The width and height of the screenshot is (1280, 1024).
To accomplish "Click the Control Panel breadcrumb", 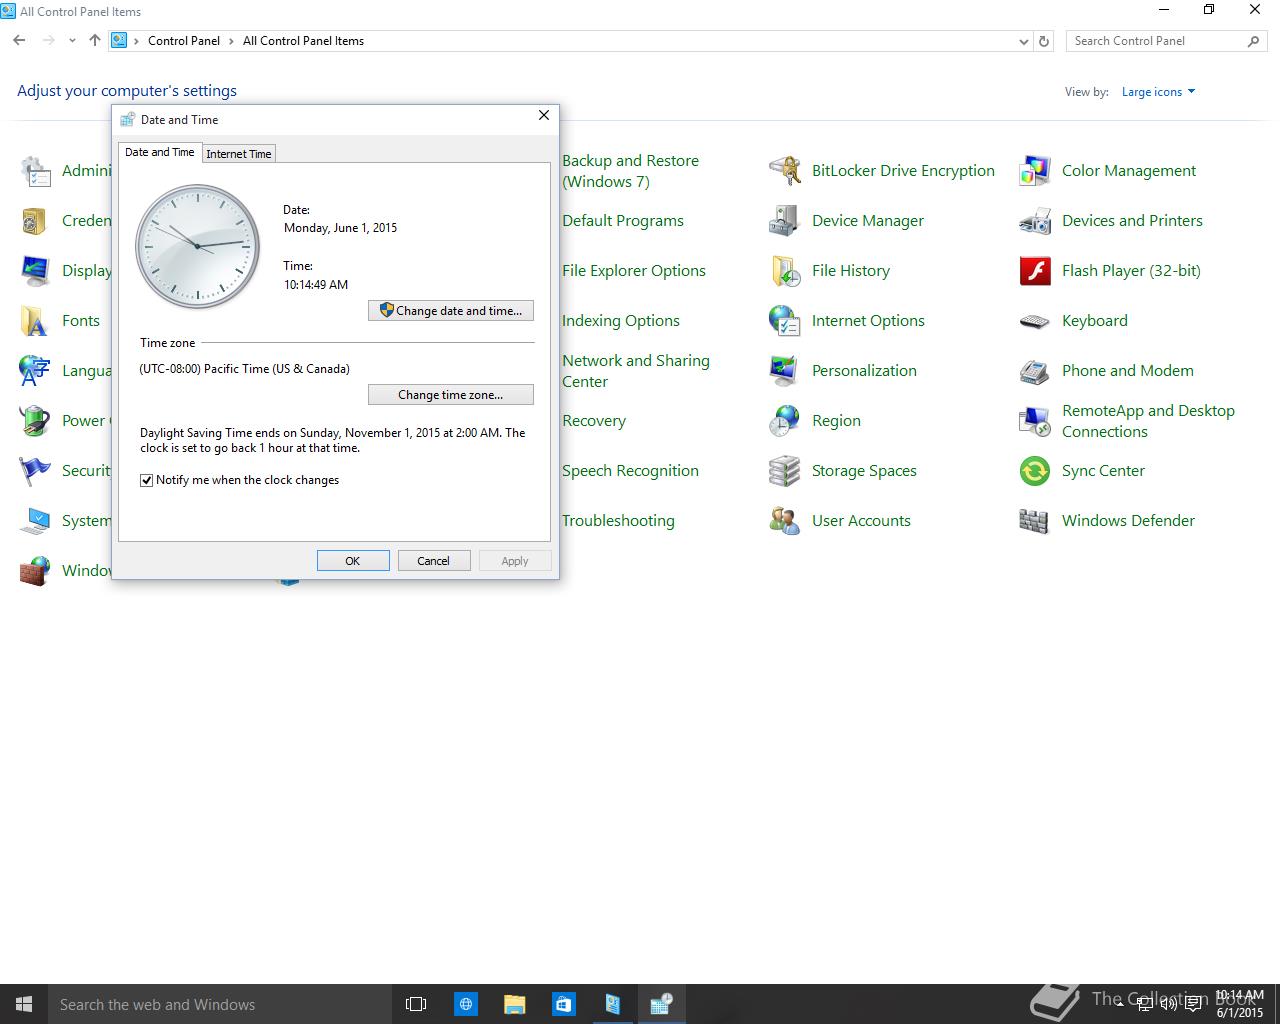I will 184,41.
